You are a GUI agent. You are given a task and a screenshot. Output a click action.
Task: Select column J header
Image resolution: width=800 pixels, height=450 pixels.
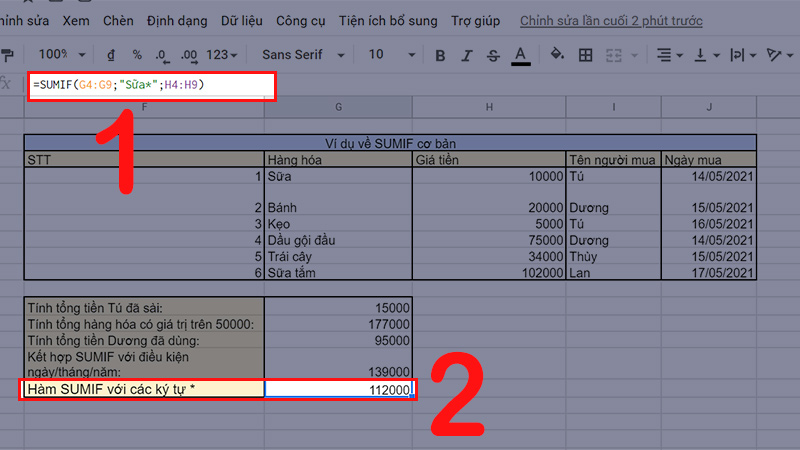709,107
